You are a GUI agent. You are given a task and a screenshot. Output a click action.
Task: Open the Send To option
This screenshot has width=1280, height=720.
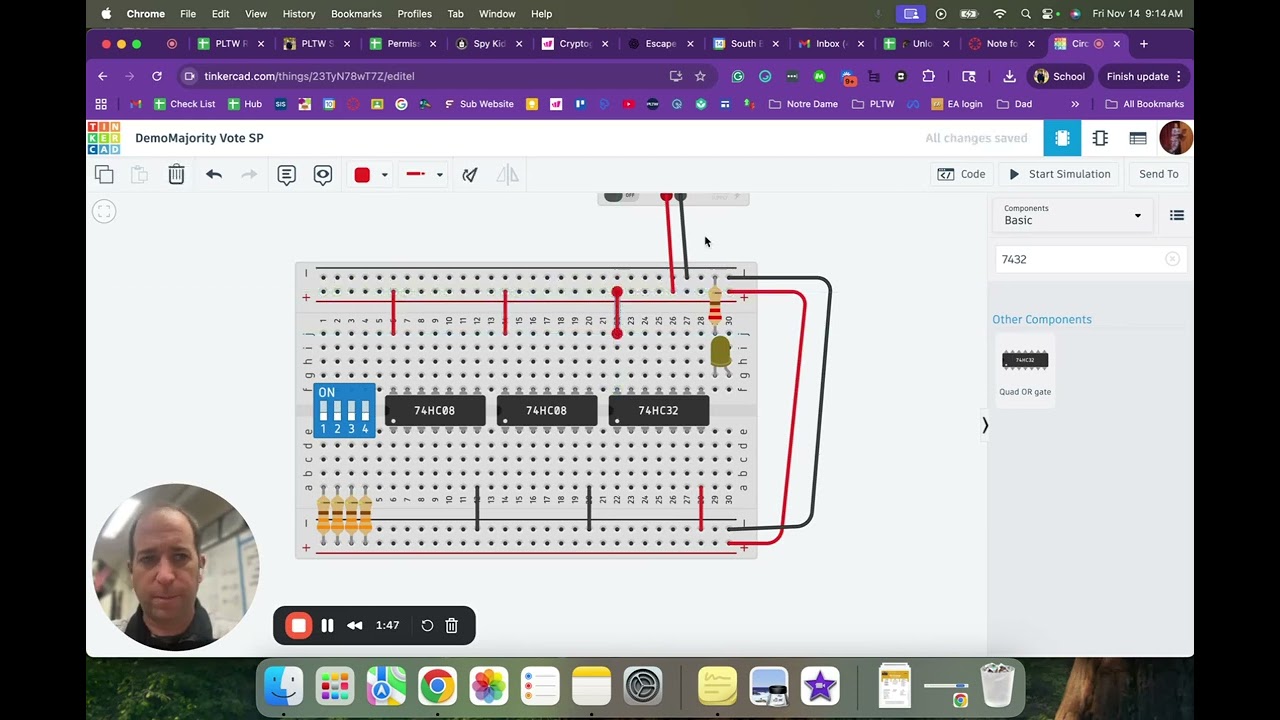pos(1159,174)
